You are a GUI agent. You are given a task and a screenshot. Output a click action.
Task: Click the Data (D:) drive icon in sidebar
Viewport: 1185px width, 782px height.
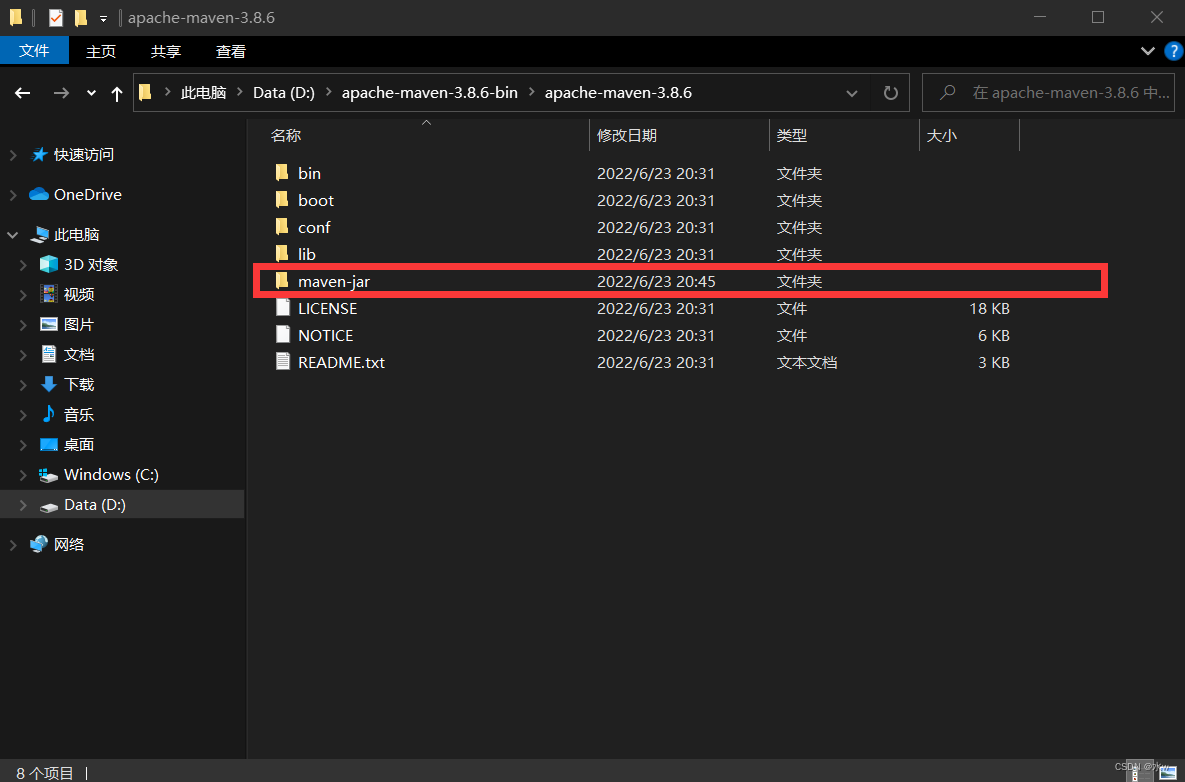coord(49,506)
